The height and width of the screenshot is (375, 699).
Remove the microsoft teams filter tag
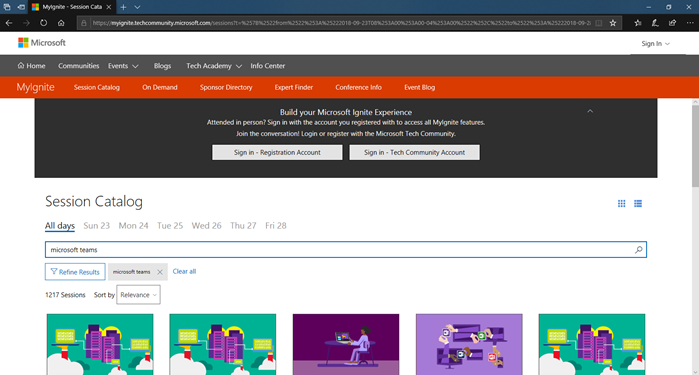point(160,272)
